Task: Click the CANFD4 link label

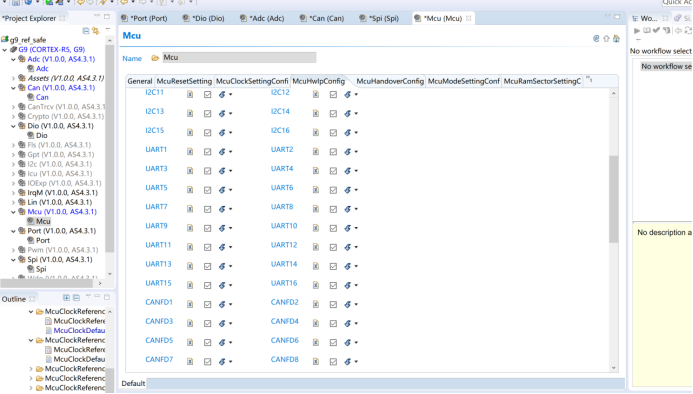Action: point(285,321)
